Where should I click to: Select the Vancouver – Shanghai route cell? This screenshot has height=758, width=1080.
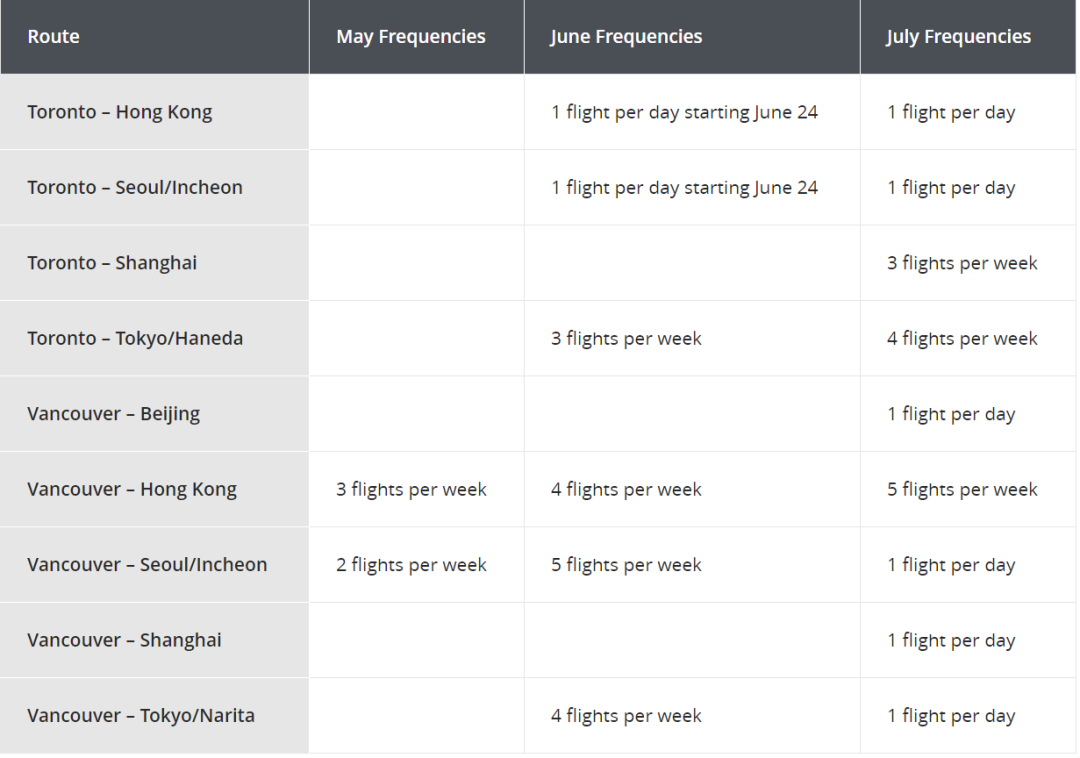(154, 640)
